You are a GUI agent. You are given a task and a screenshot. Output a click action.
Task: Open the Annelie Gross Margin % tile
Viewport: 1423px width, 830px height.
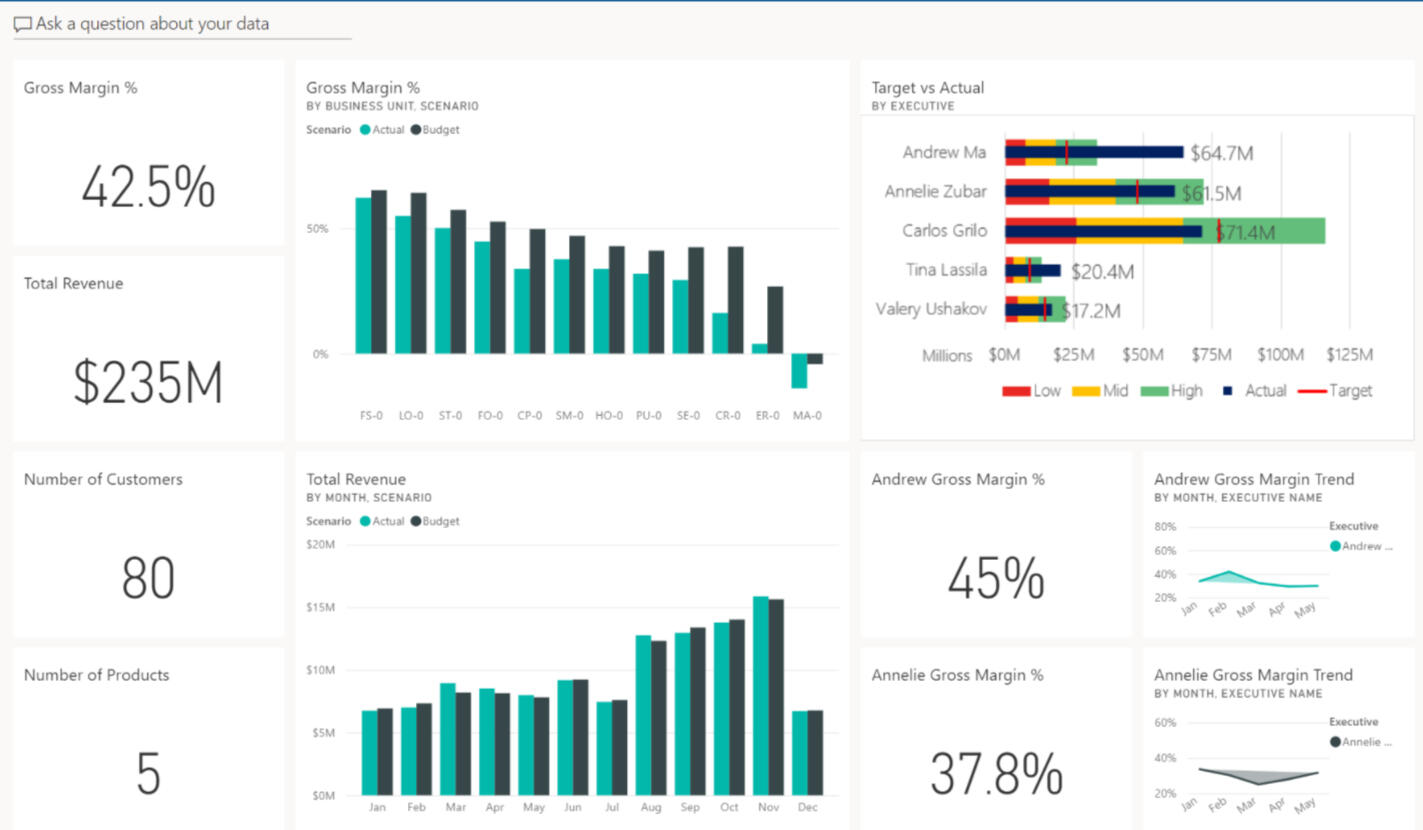click(x=993, y=740)
